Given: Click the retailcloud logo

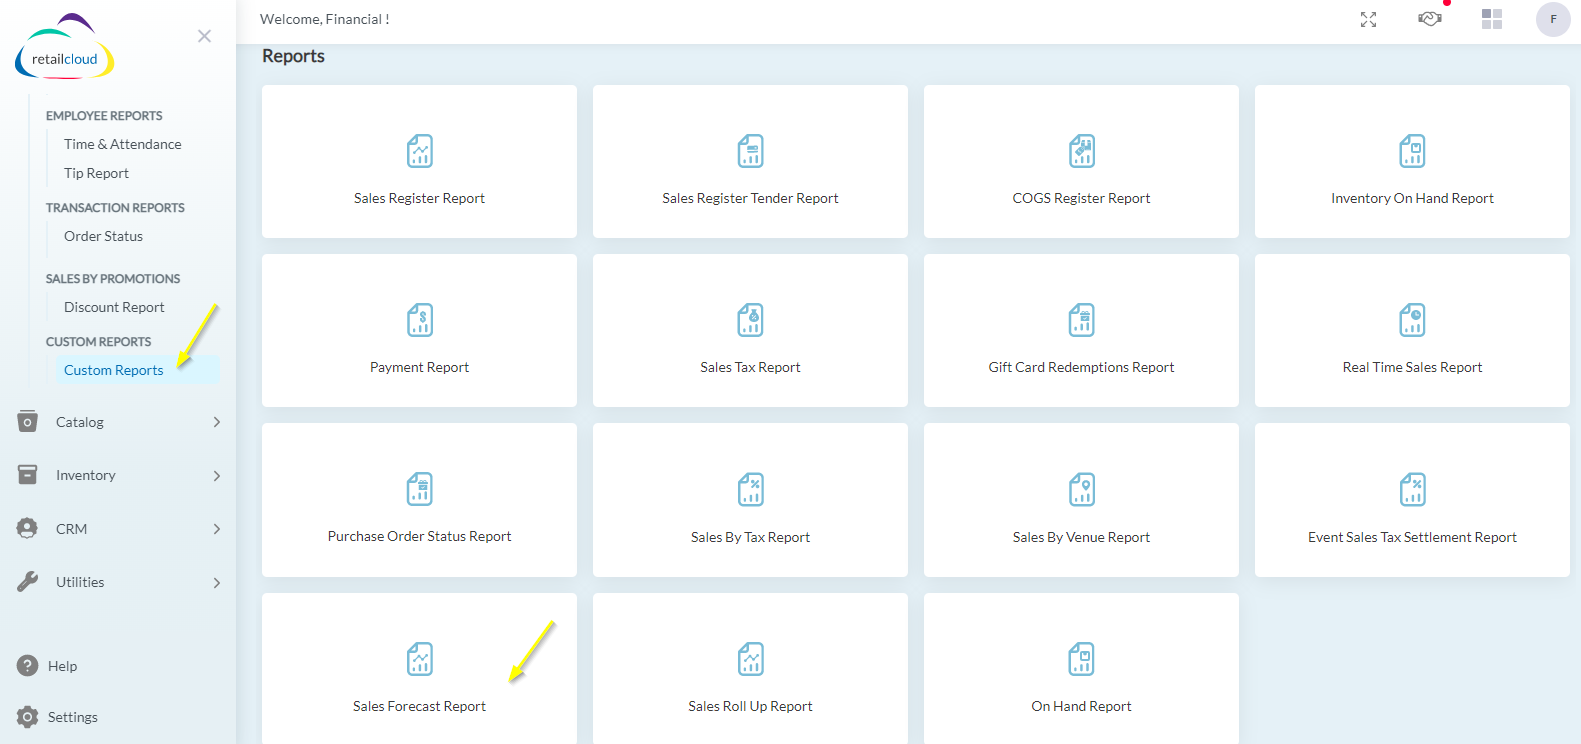Looking at the screenshot, I should (x=64, y=48).
